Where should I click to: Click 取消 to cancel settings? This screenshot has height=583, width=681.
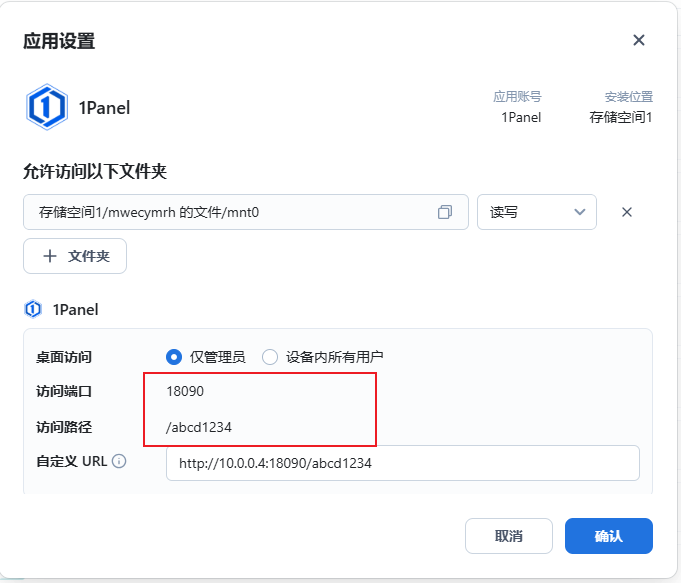pyautogui.click(x=509, y=536)
